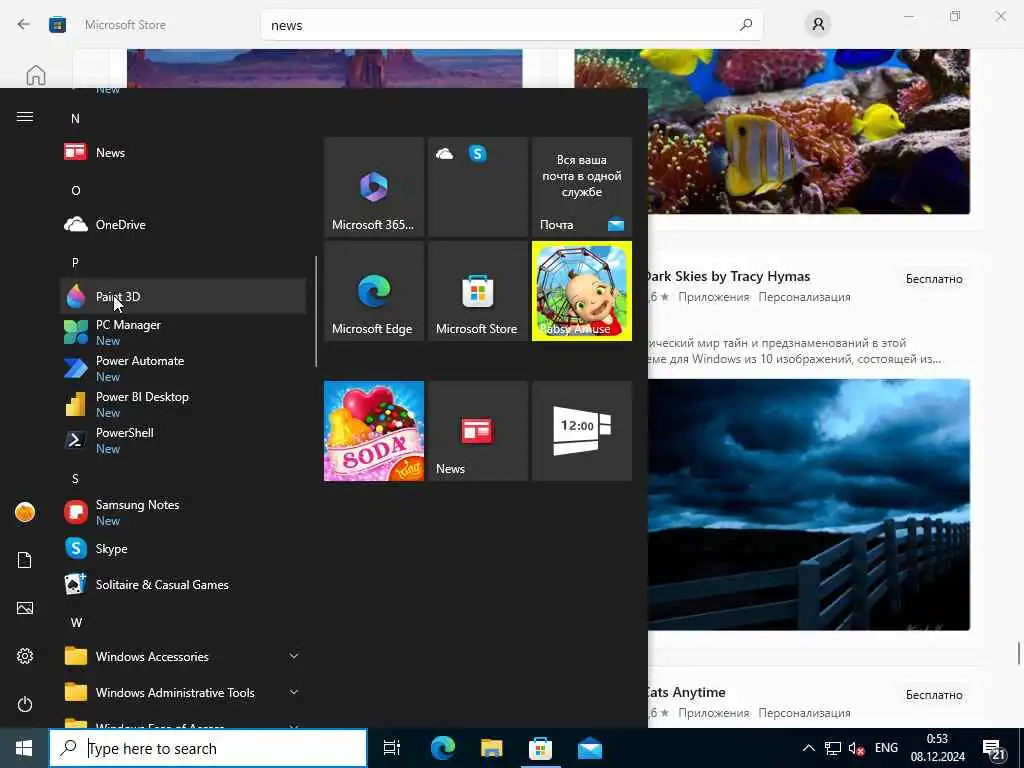1024x768 pixels.
Task: Open Dark Skies by Tracy Hymas title
Action: (x=727, y=276)
